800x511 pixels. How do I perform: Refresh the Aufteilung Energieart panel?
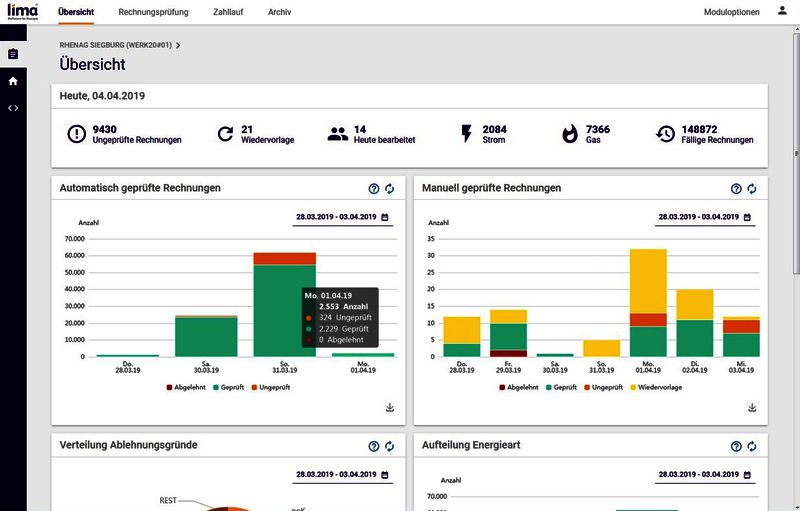click(752, 446)
